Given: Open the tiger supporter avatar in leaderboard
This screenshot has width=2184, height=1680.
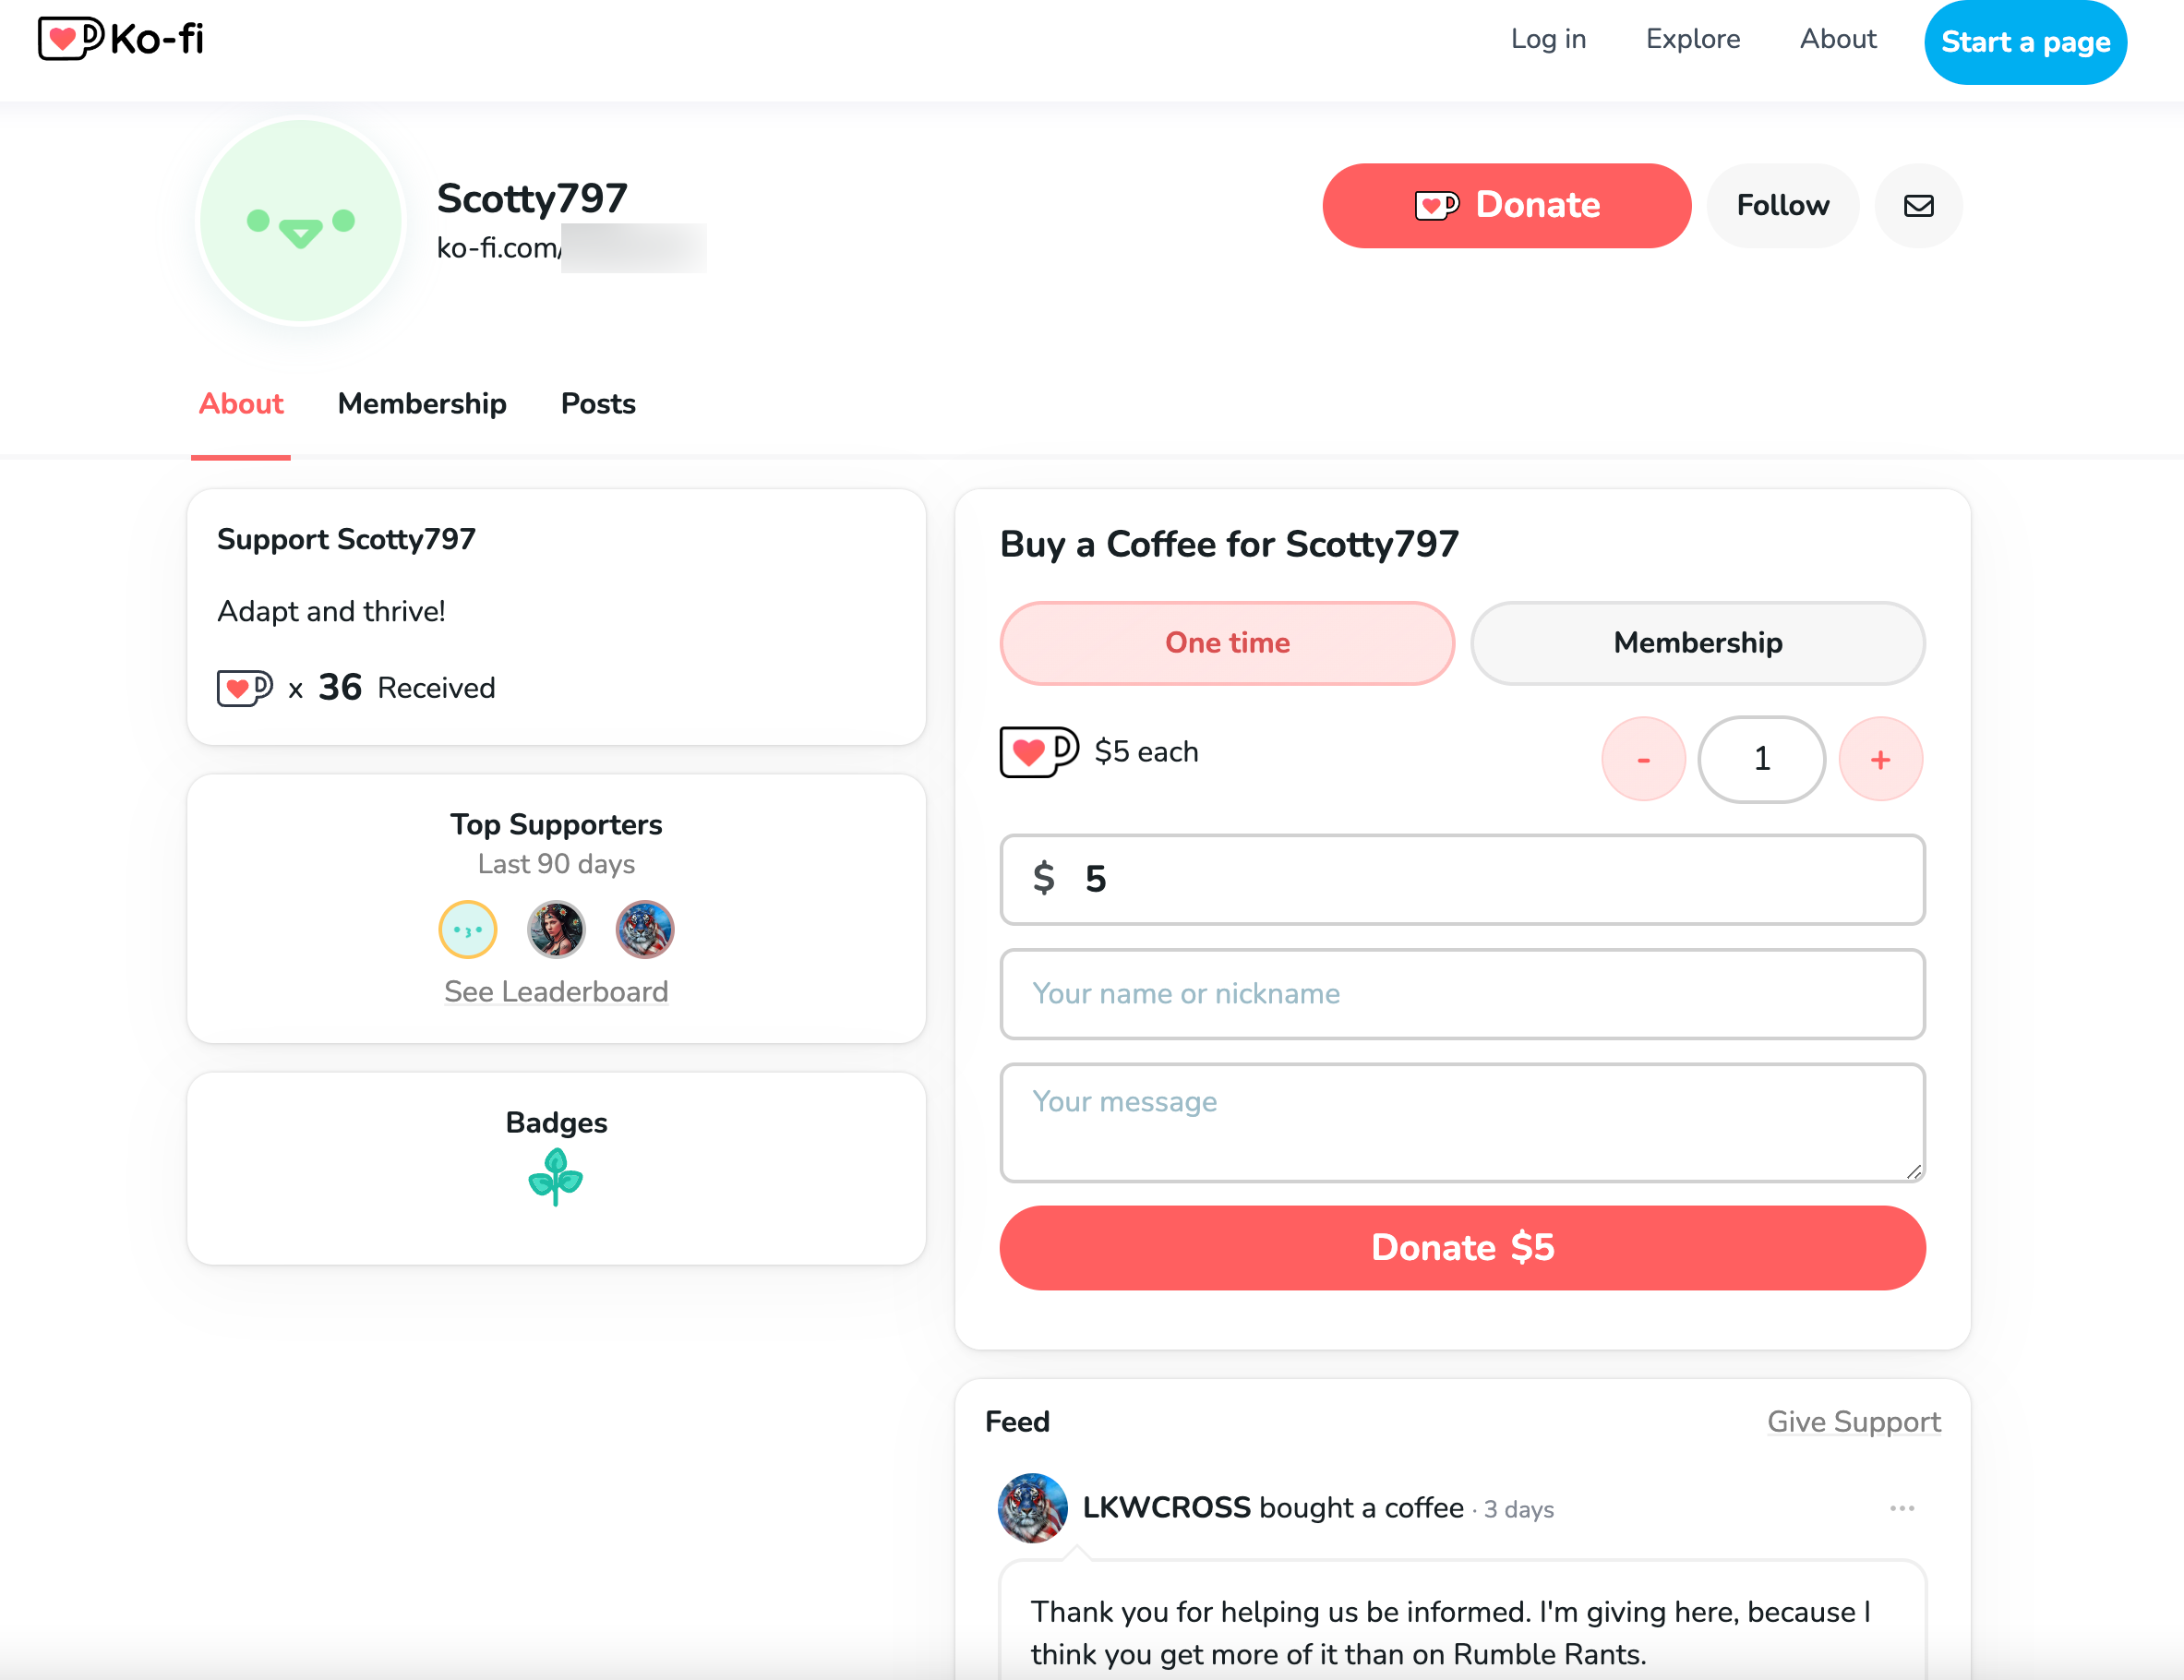Looking at the screenshot, I should tap(645, 930).
